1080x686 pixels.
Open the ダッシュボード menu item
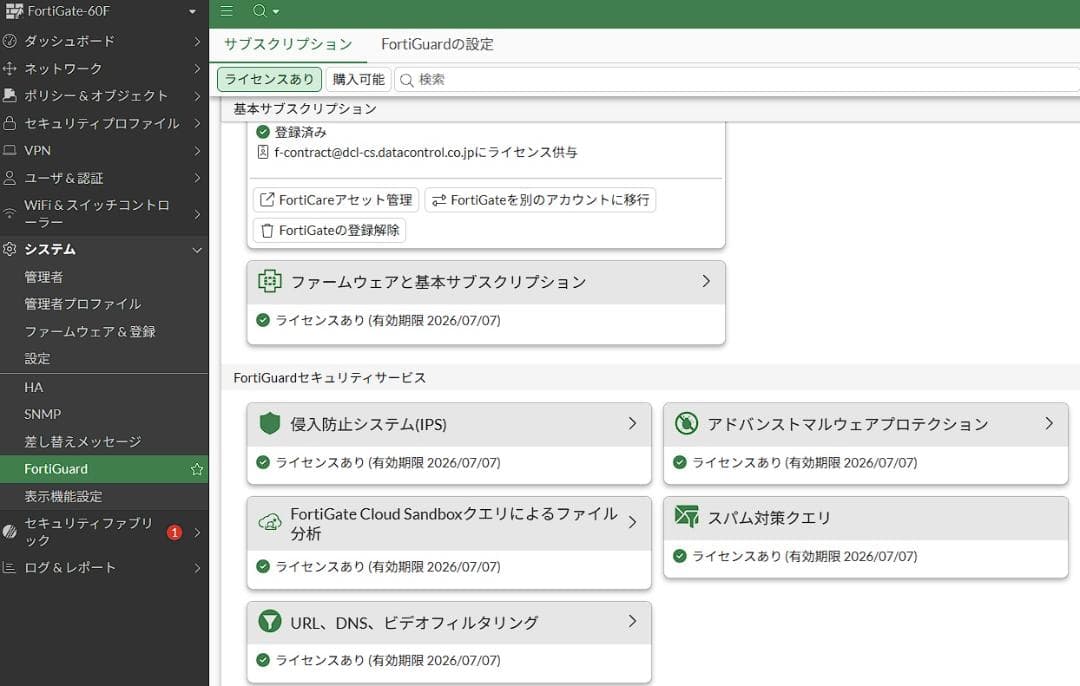pyautogui.click(x=104, y=41)
